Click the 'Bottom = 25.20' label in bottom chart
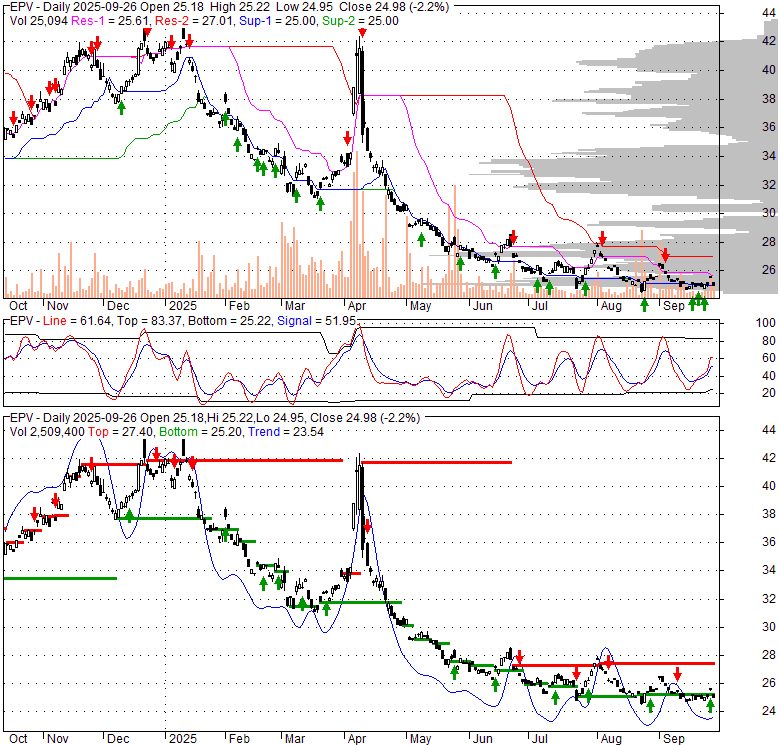Image resolution: width=780 pixels, height=745 pixels. coord(201,432)
